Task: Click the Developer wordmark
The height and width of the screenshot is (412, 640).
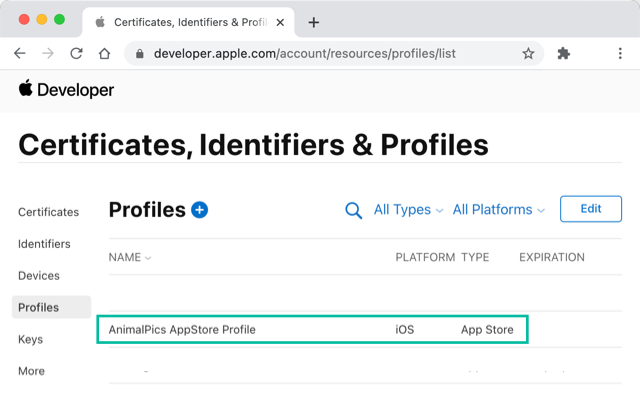Action: pyautogui.click(x=76, y=90)
